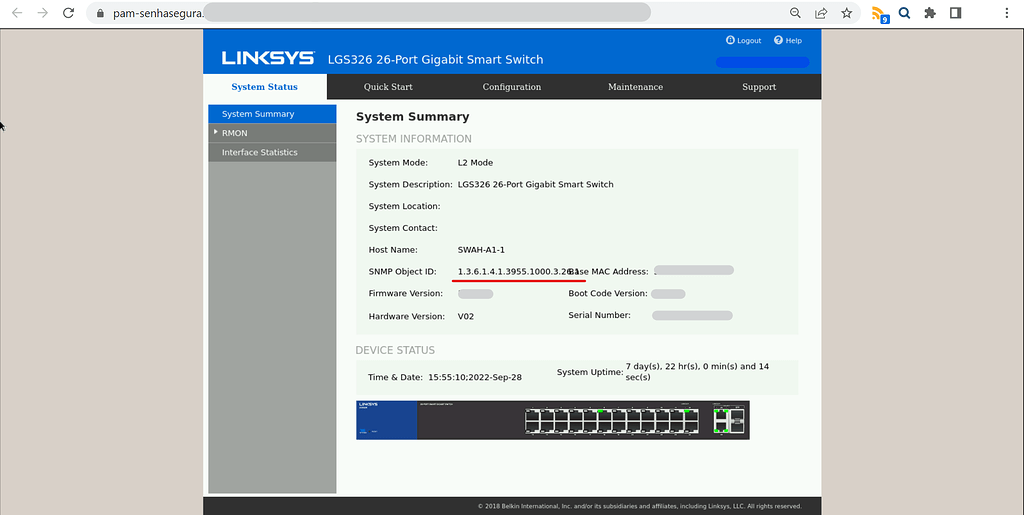Click the SYSTEM INFORMATION section header

(x=413, y=139)
